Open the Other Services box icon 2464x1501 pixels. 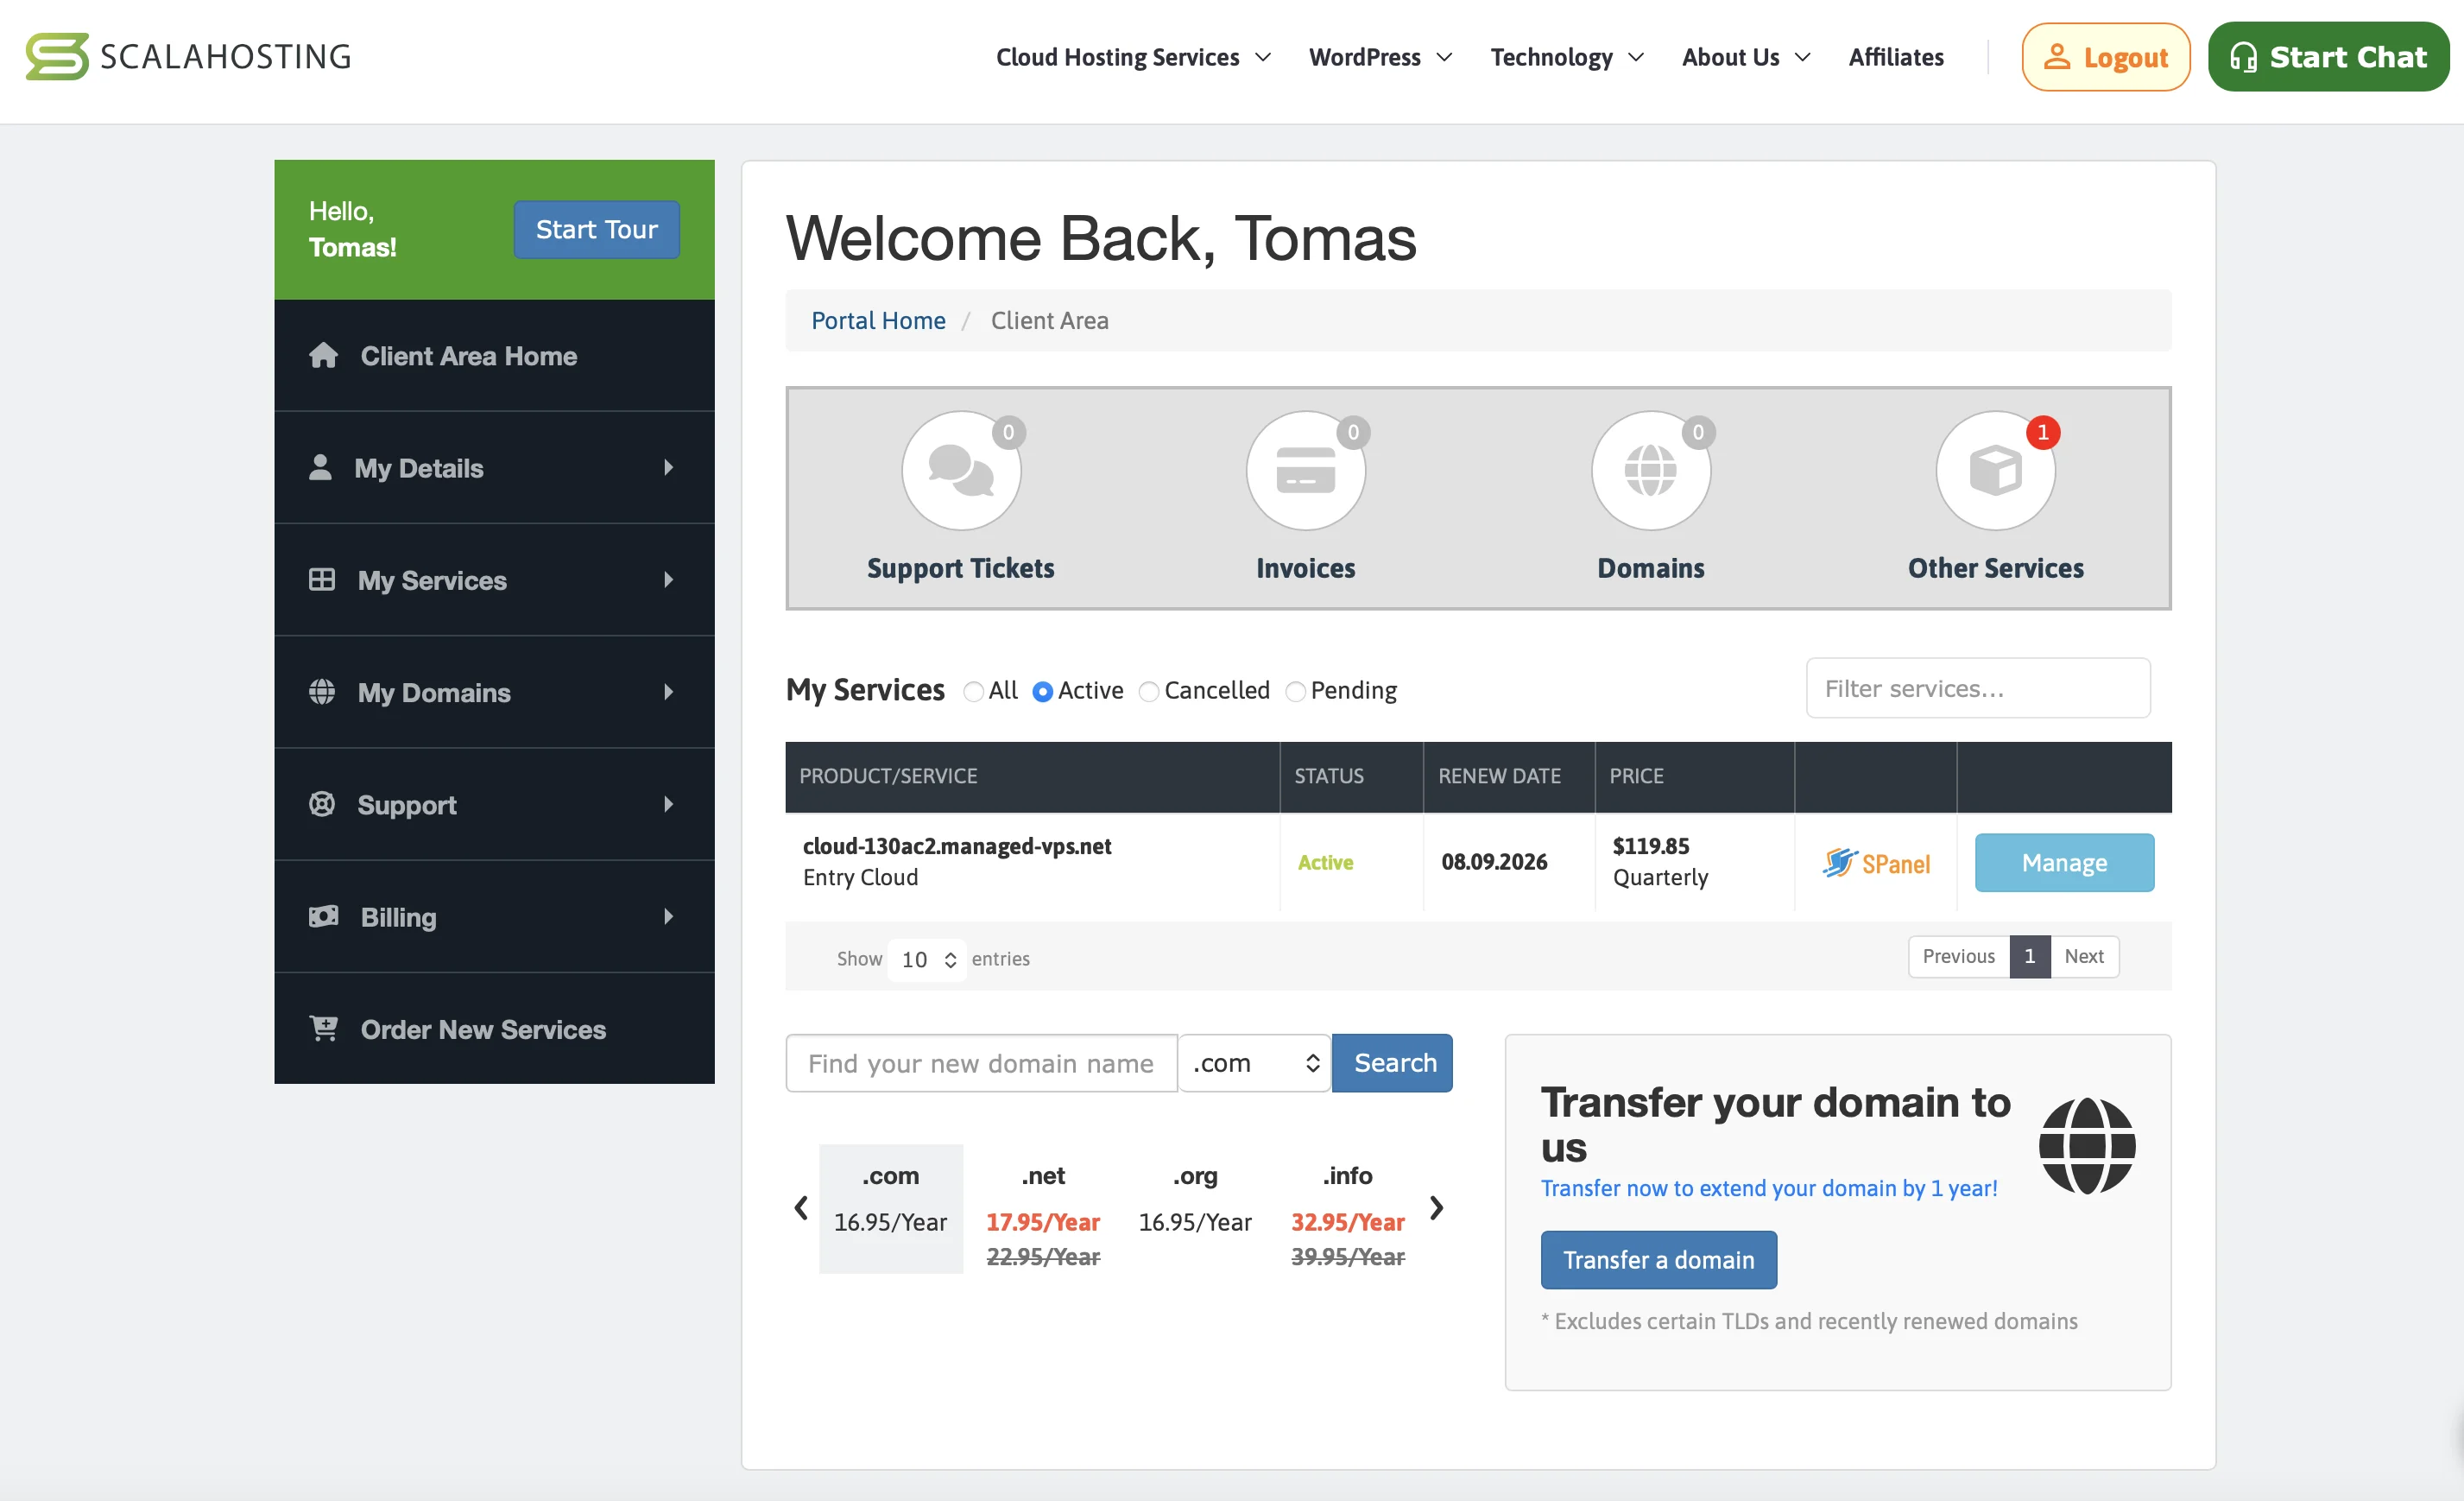pos(1995,470)
